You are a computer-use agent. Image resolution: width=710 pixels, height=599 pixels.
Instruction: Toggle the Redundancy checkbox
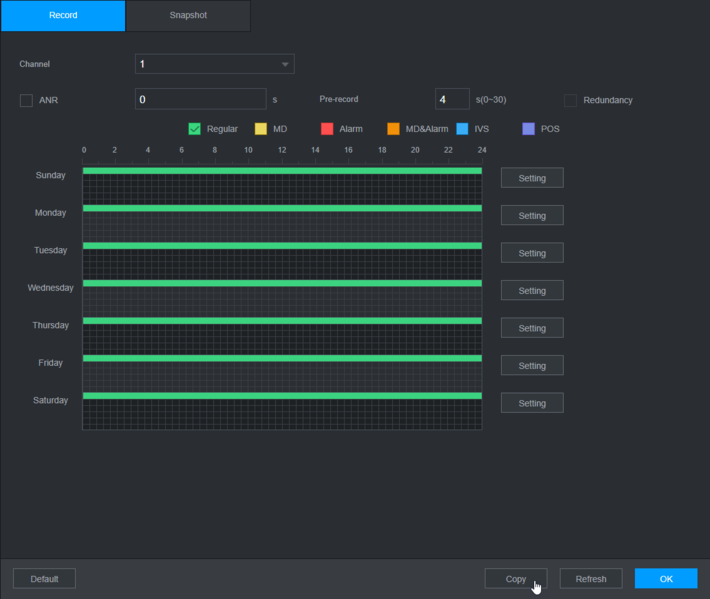(571, 100)
